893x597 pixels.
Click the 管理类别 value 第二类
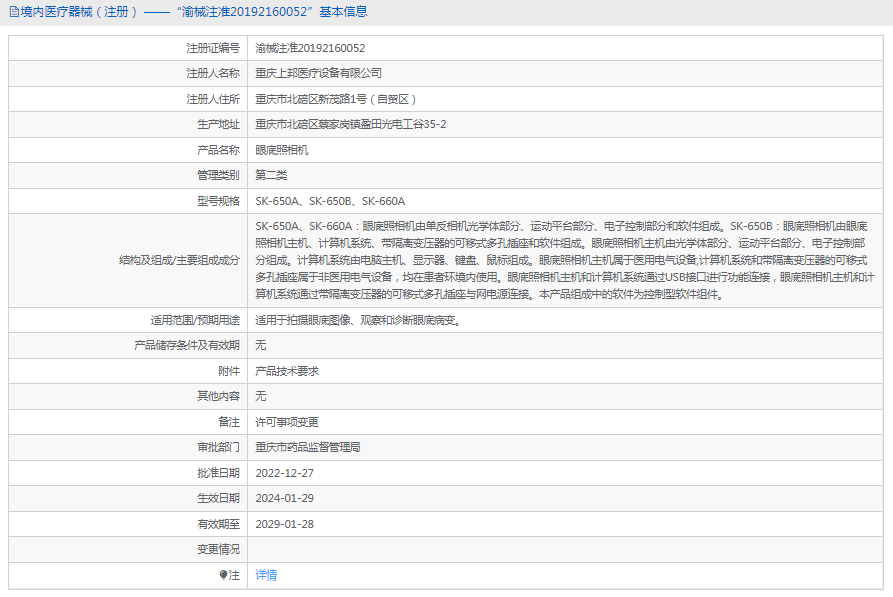tap(271, 175)
